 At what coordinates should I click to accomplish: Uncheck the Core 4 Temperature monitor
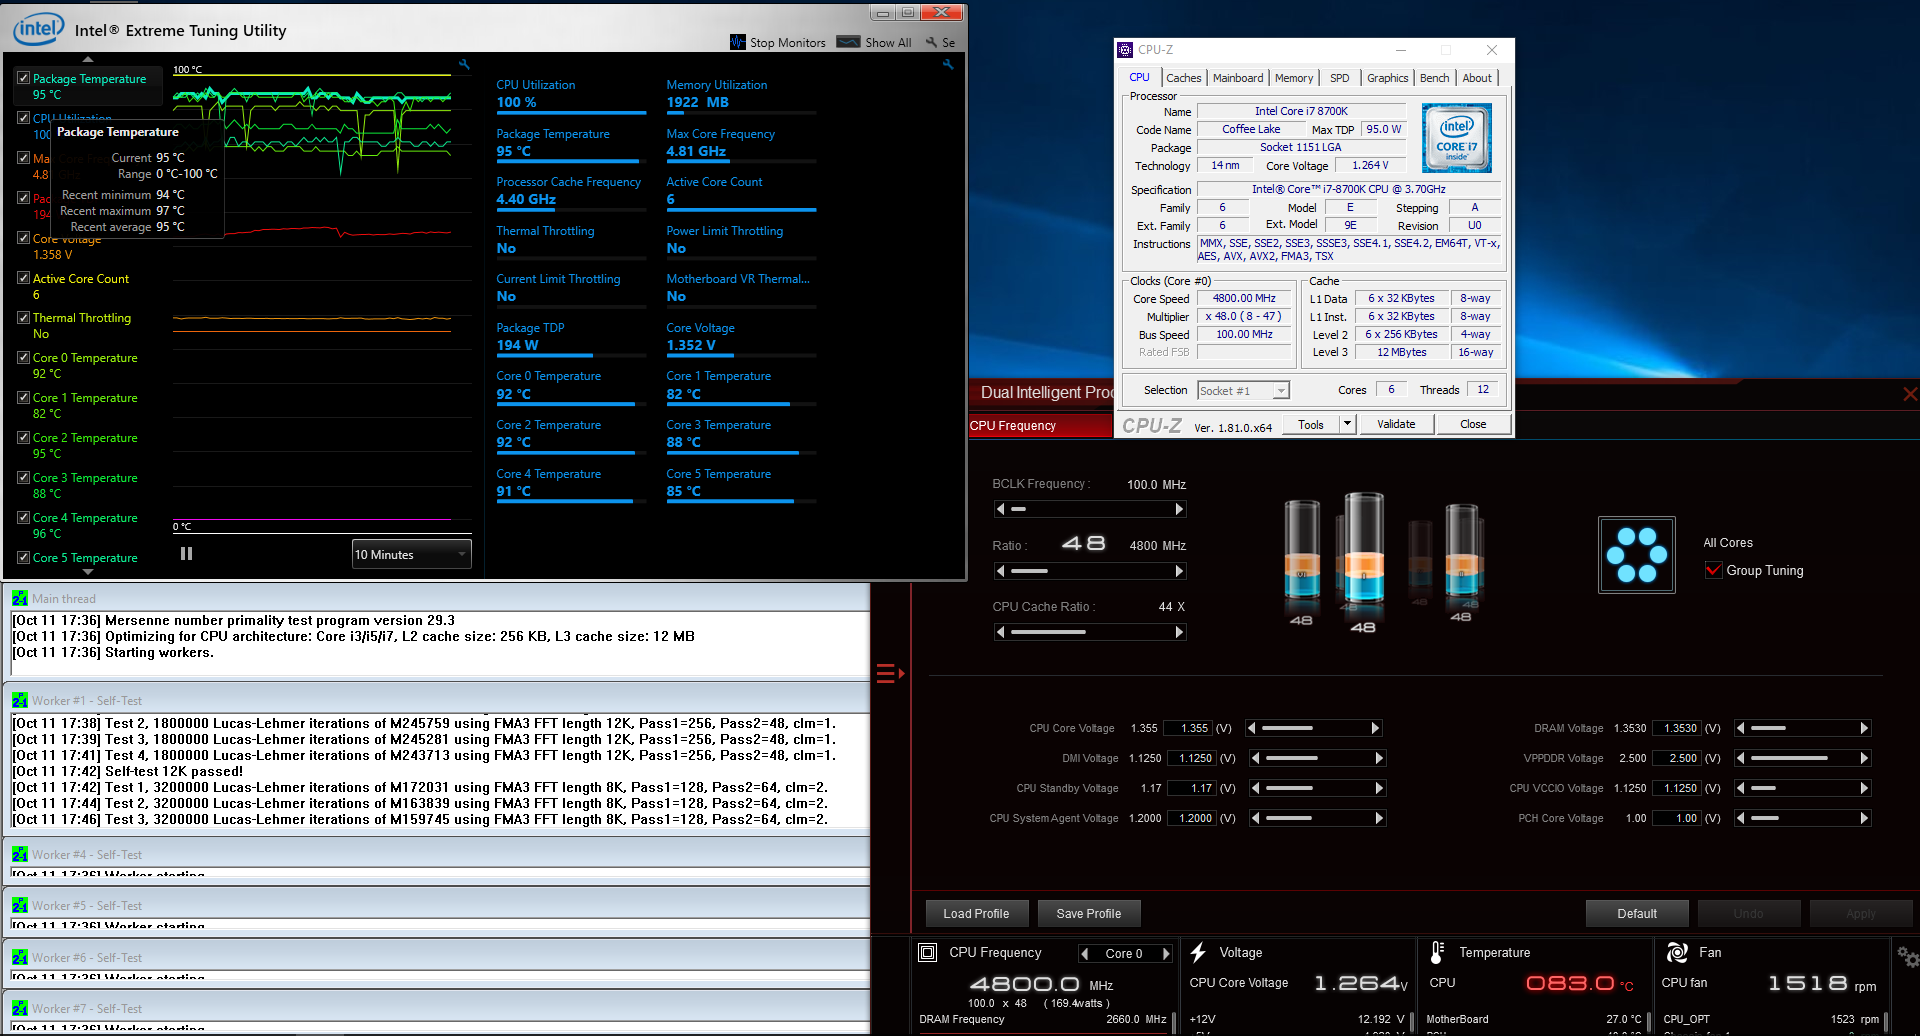23,517
